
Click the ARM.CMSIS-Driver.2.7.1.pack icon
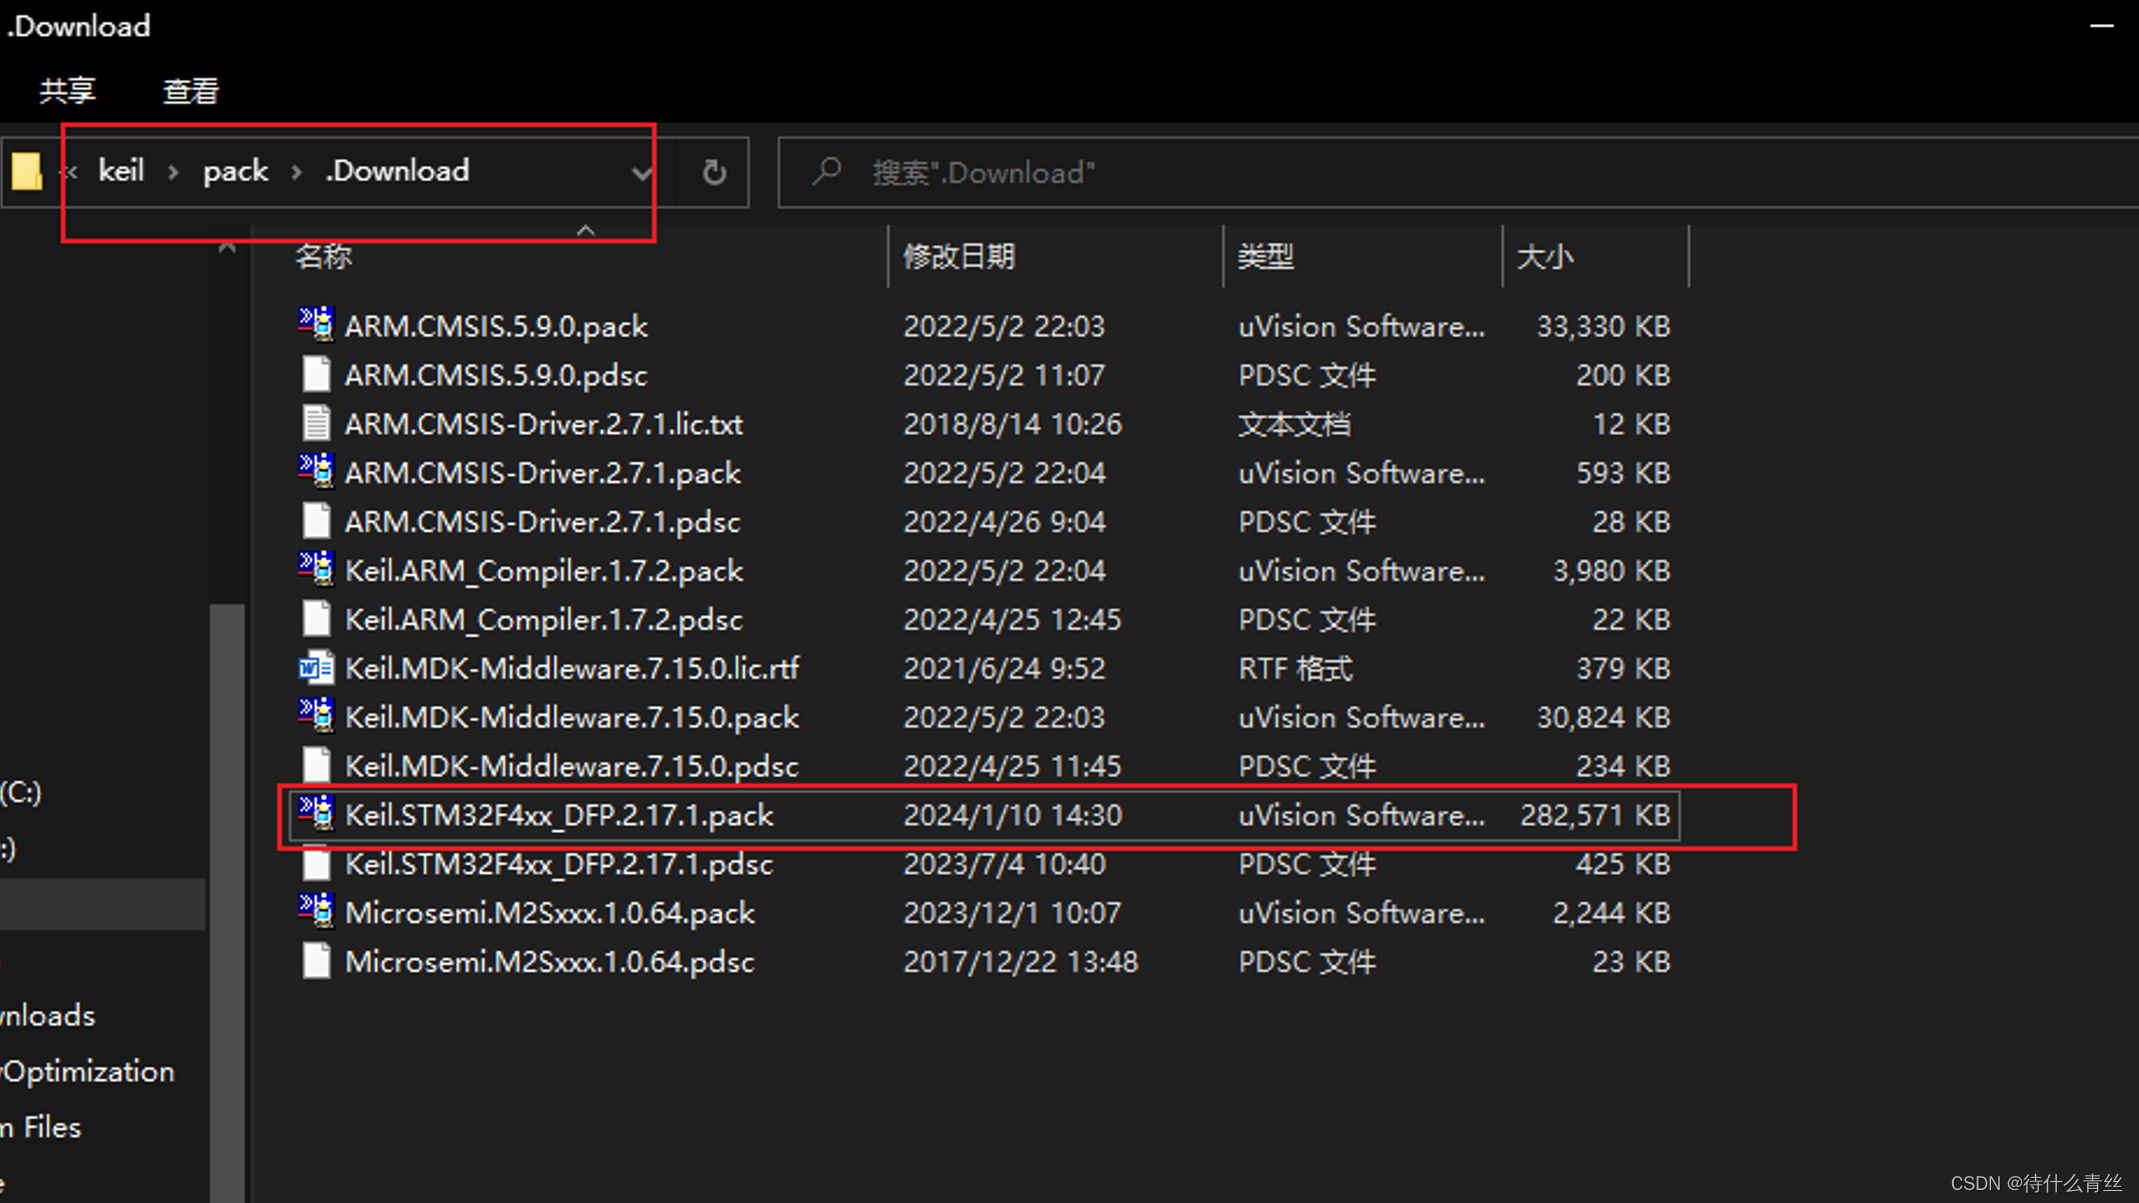click(316, 471)
